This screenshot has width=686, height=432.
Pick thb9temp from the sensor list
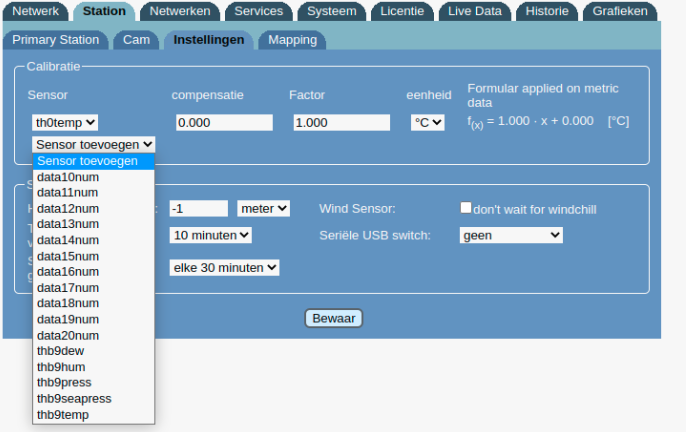(63, 414)
